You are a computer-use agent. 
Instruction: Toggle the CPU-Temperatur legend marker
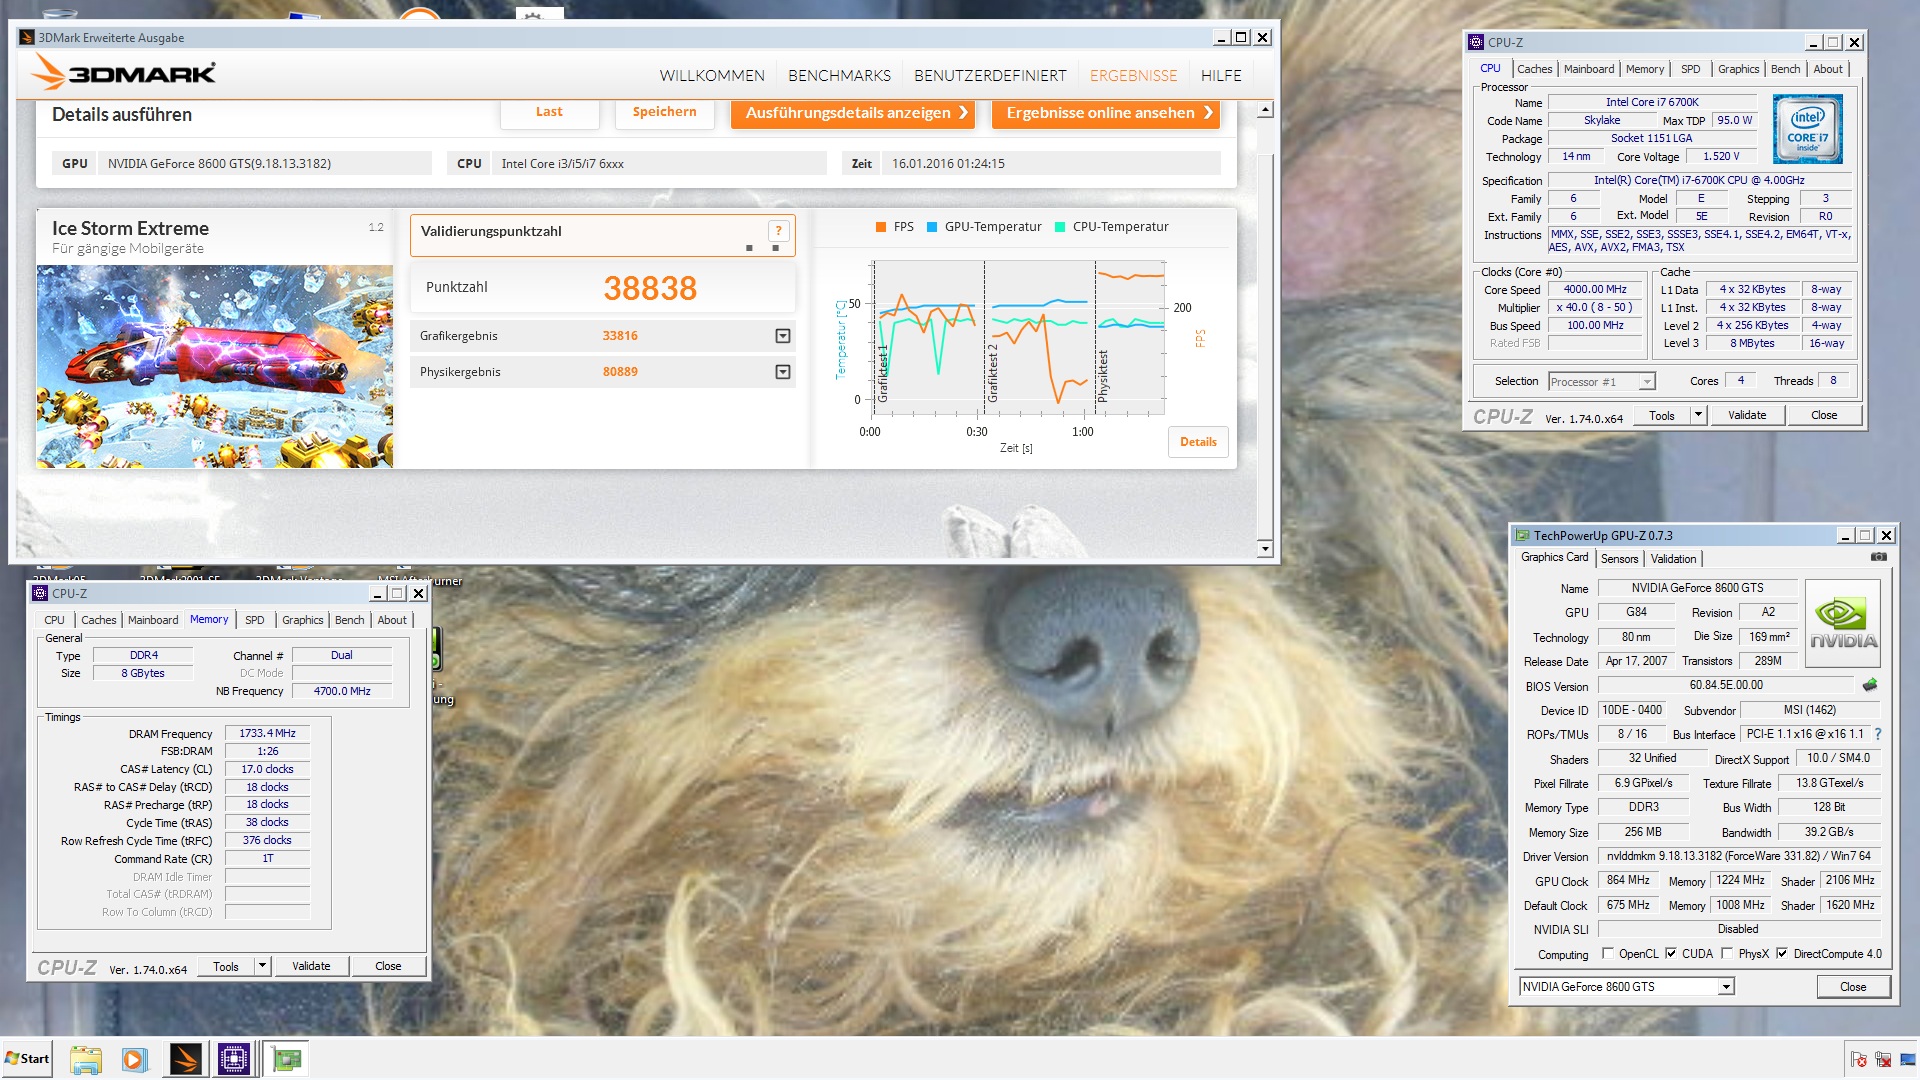pyautogui.click(x=1060, y=227)
